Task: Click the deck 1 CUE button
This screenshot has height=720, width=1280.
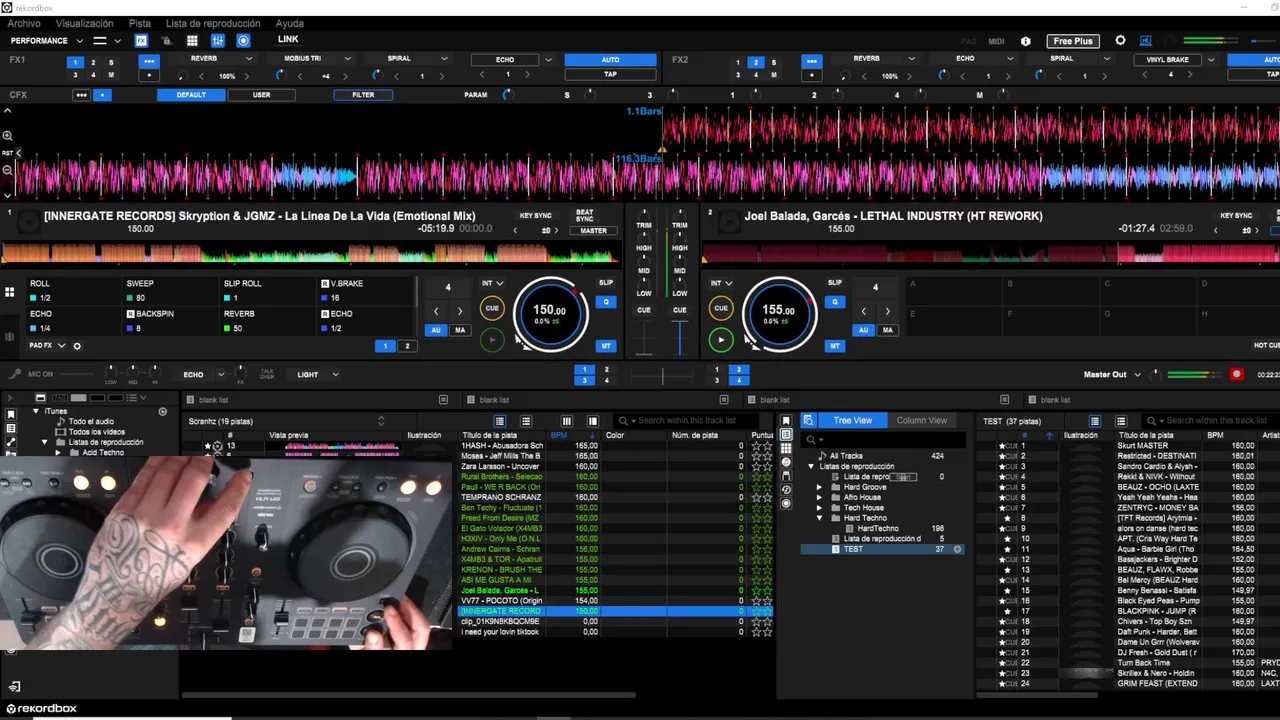Action: (492, 308)
